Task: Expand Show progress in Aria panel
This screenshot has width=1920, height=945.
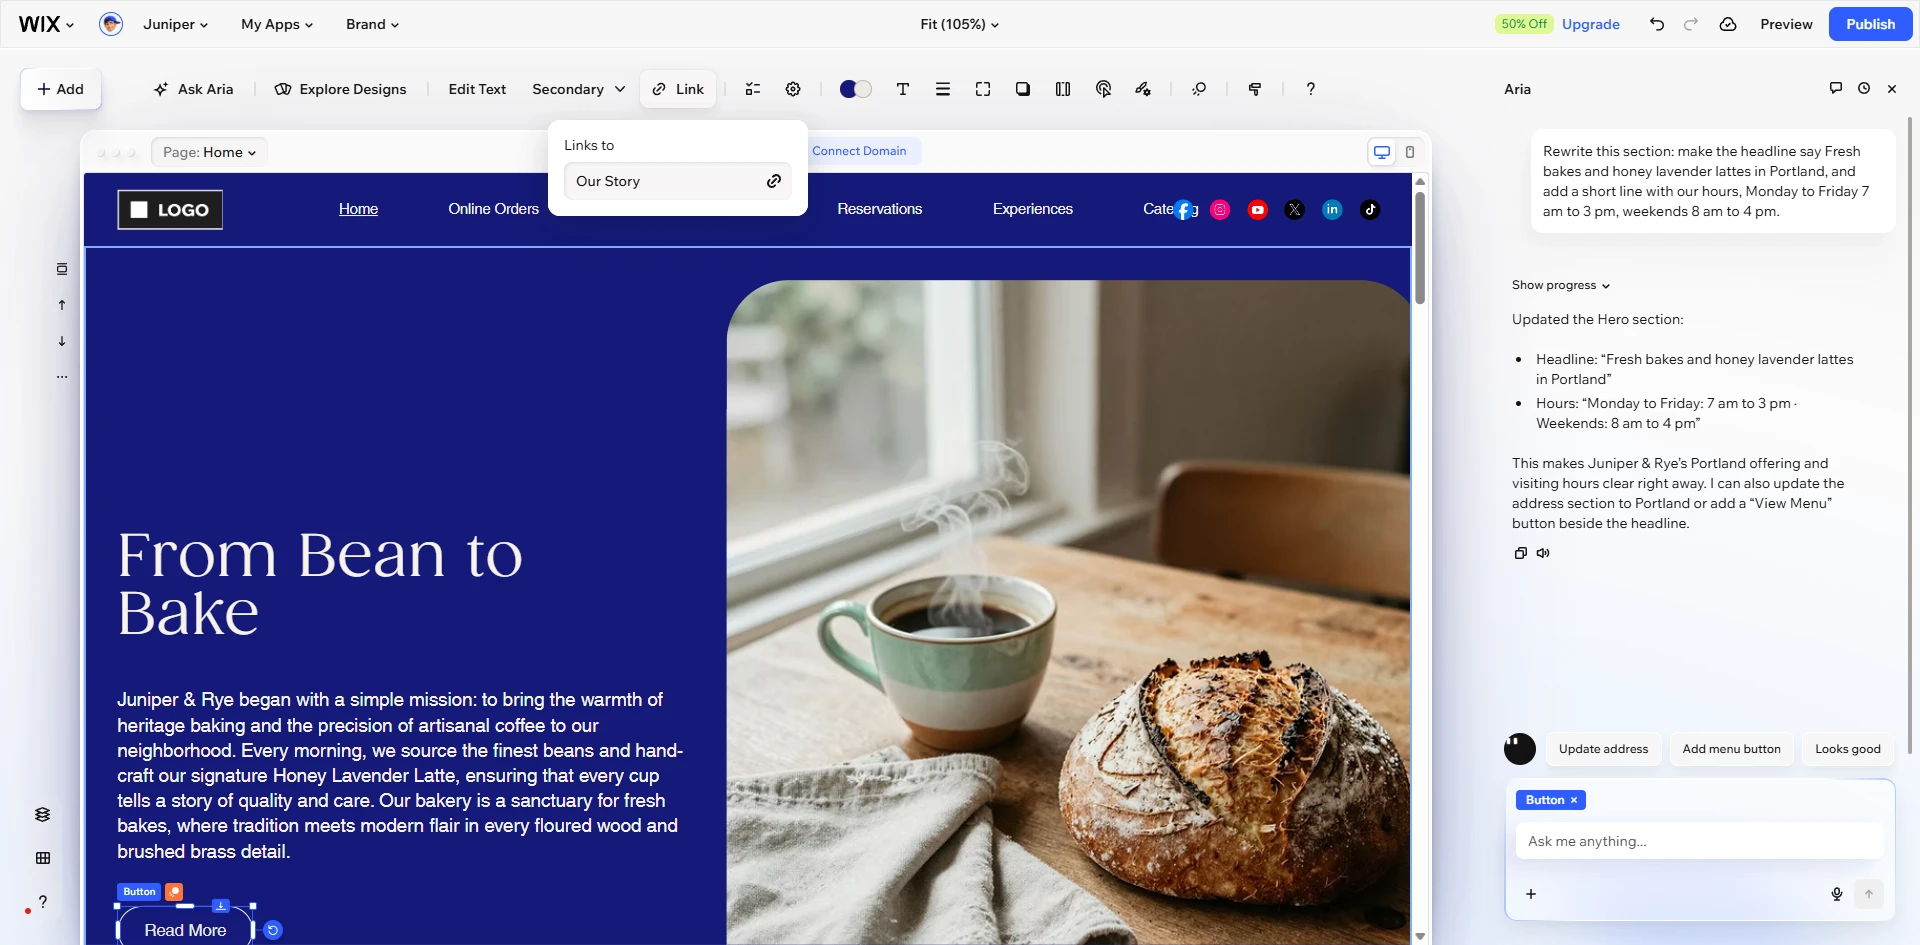Action: click(1560, 285)
